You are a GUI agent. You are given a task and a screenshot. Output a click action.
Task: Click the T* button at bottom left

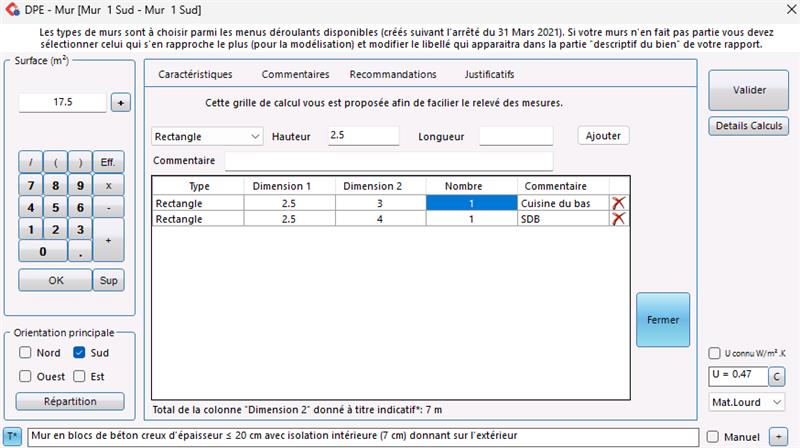(x=13, y=437)
